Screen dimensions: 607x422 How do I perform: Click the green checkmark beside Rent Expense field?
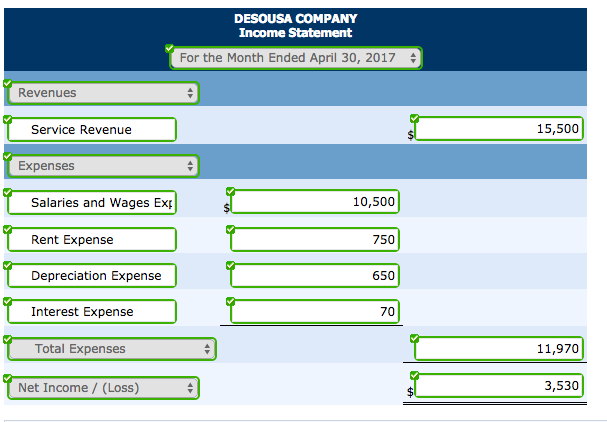7,229
